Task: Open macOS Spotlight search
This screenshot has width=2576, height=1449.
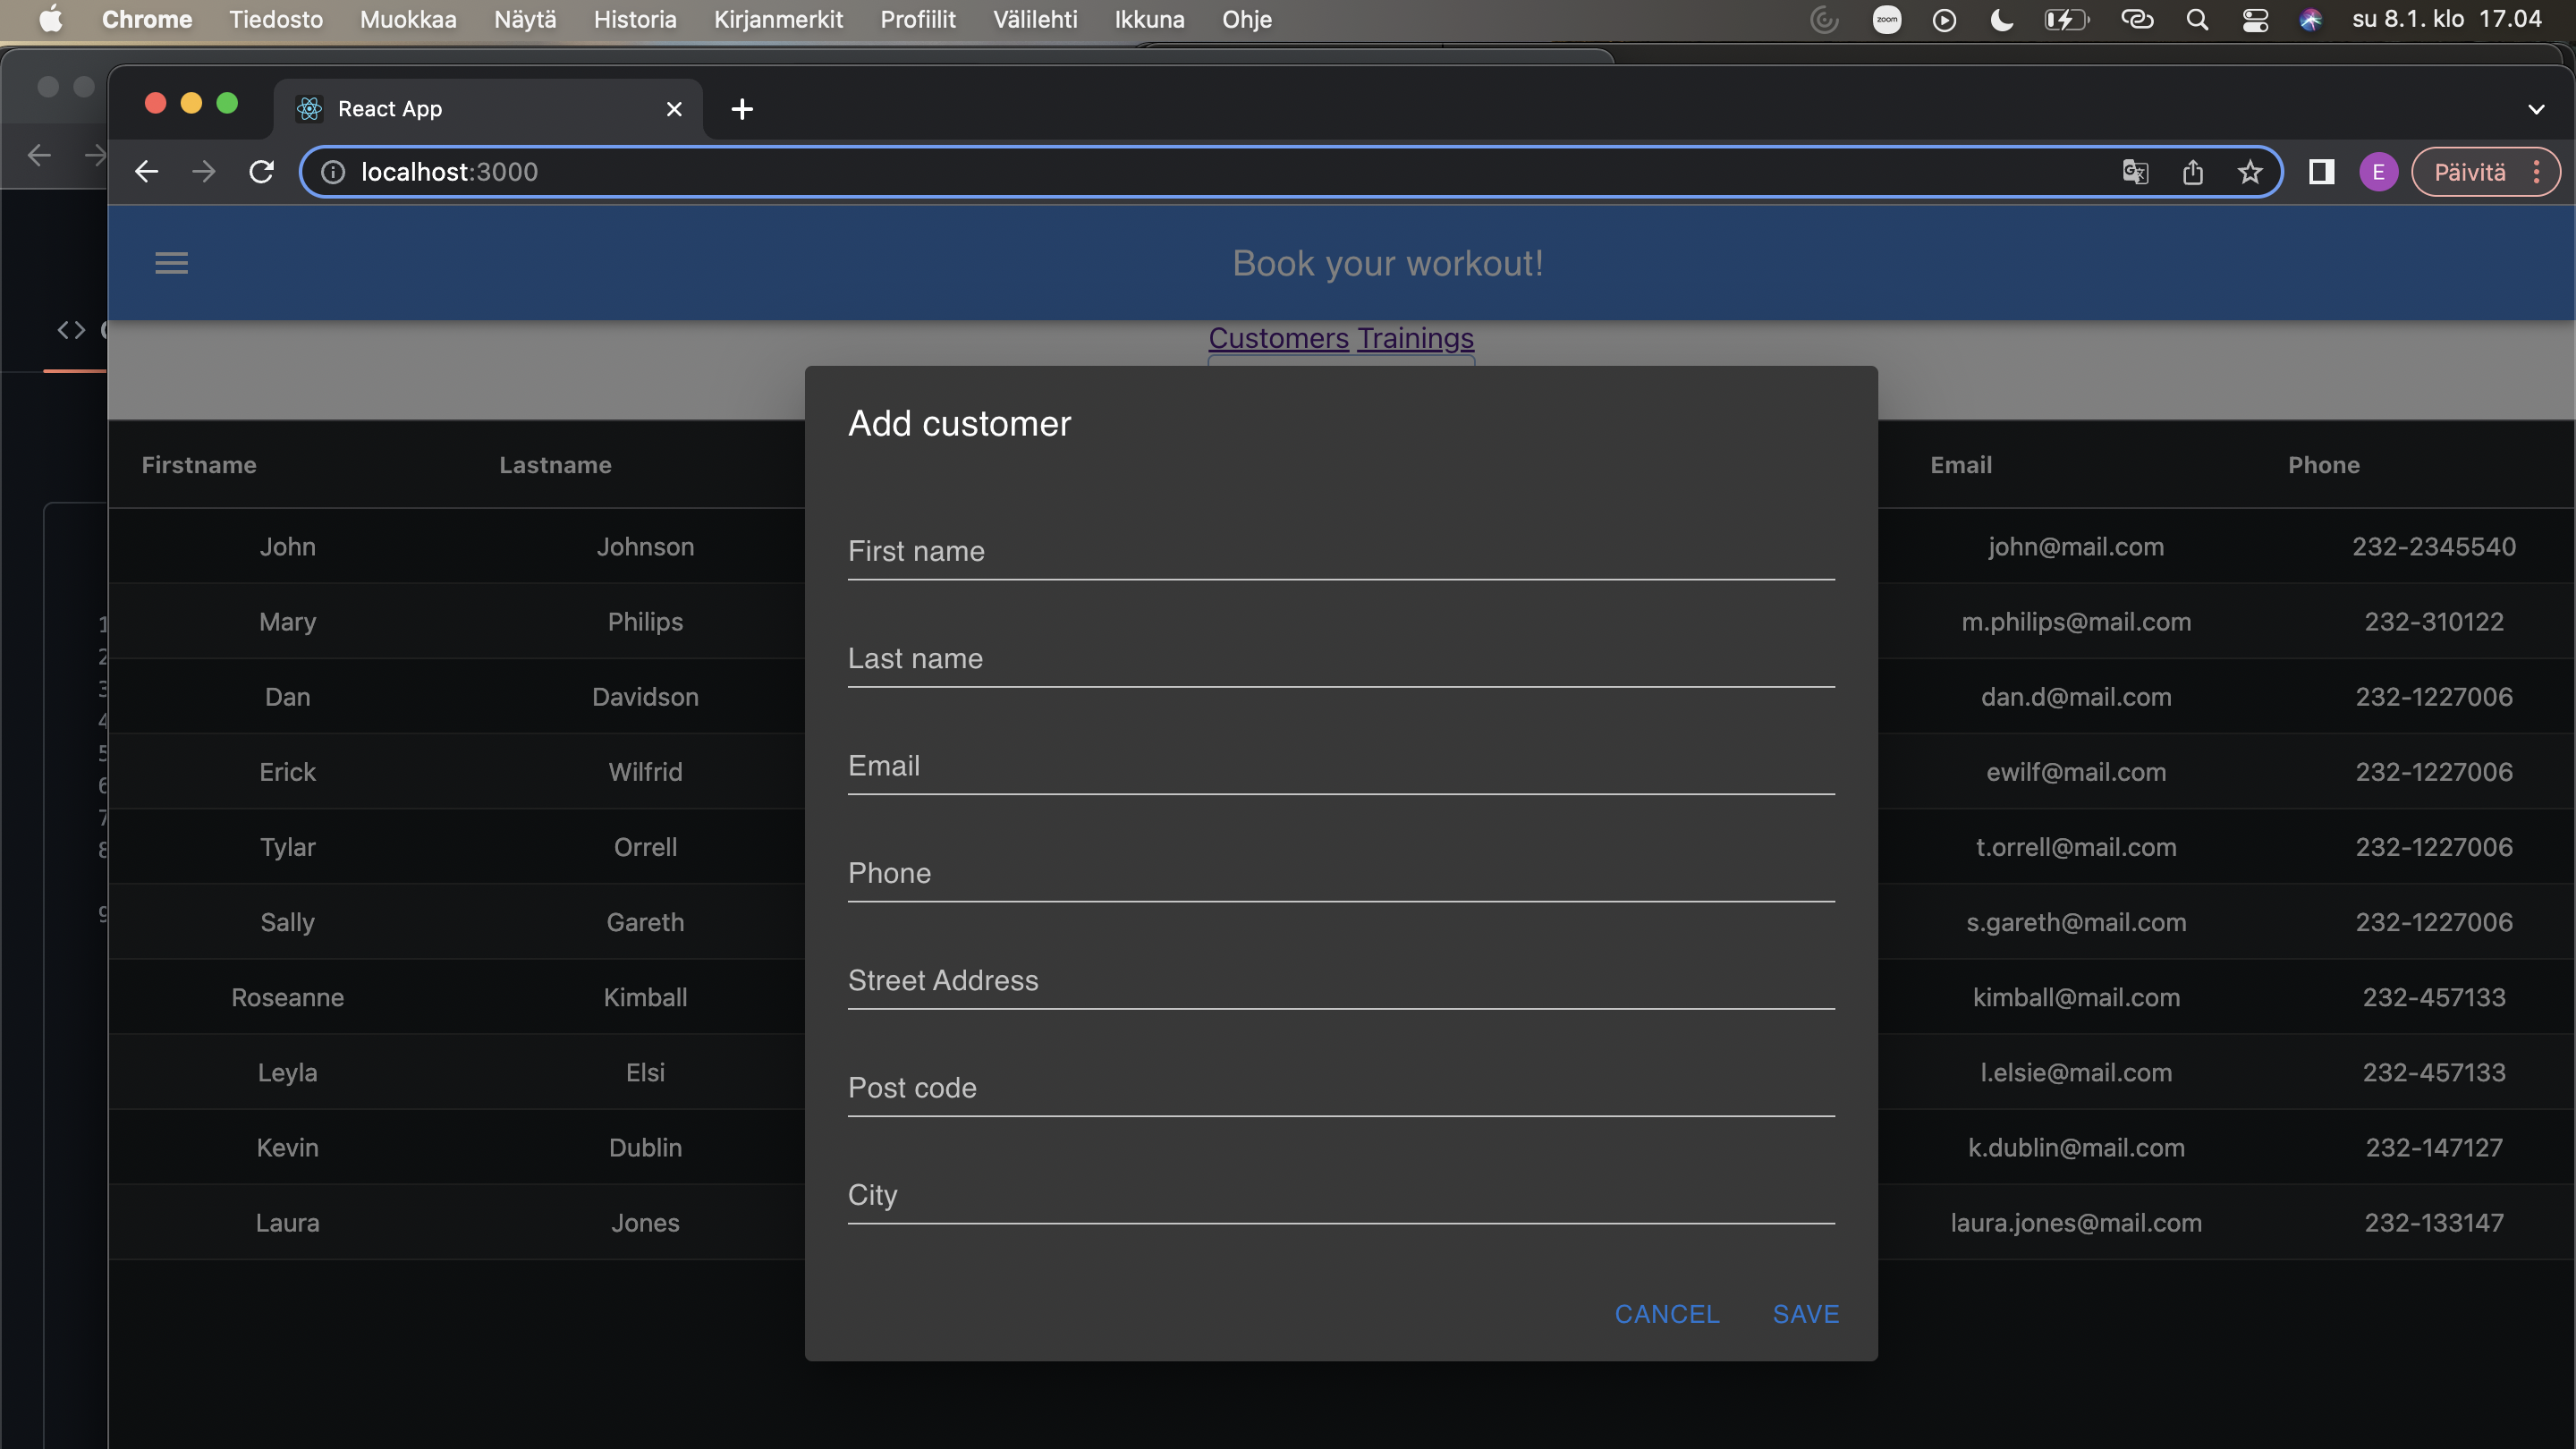Action: point(2196,20)
